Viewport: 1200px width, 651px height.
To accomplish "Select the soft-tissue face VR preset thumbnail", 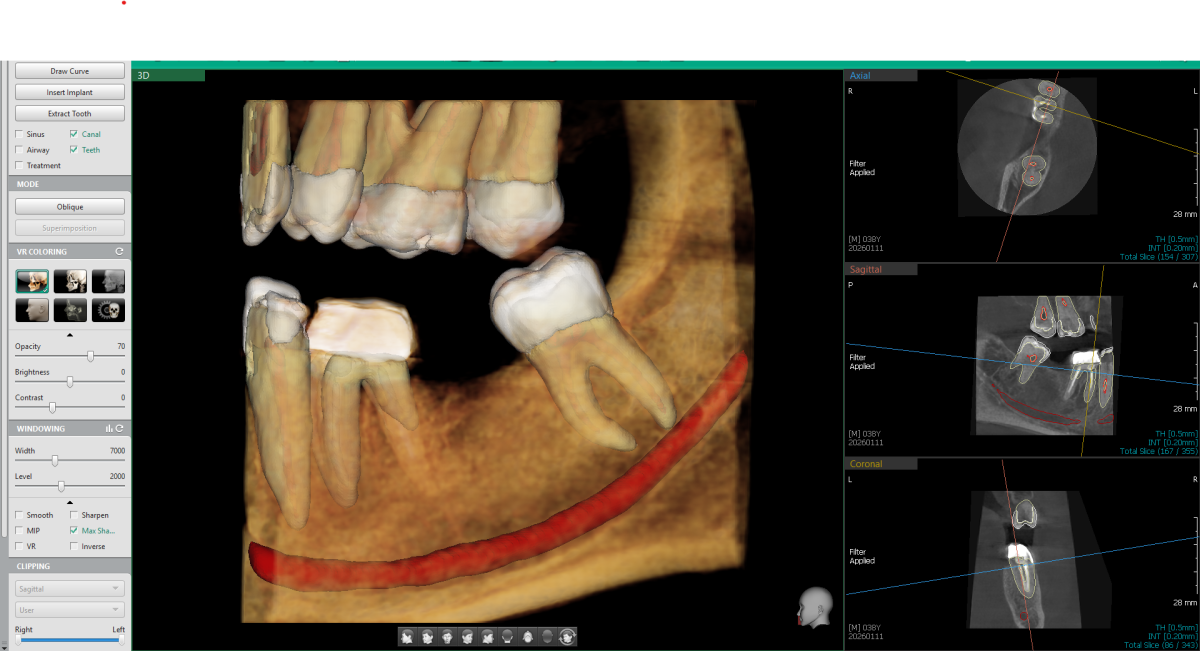I will click(31, 310).
